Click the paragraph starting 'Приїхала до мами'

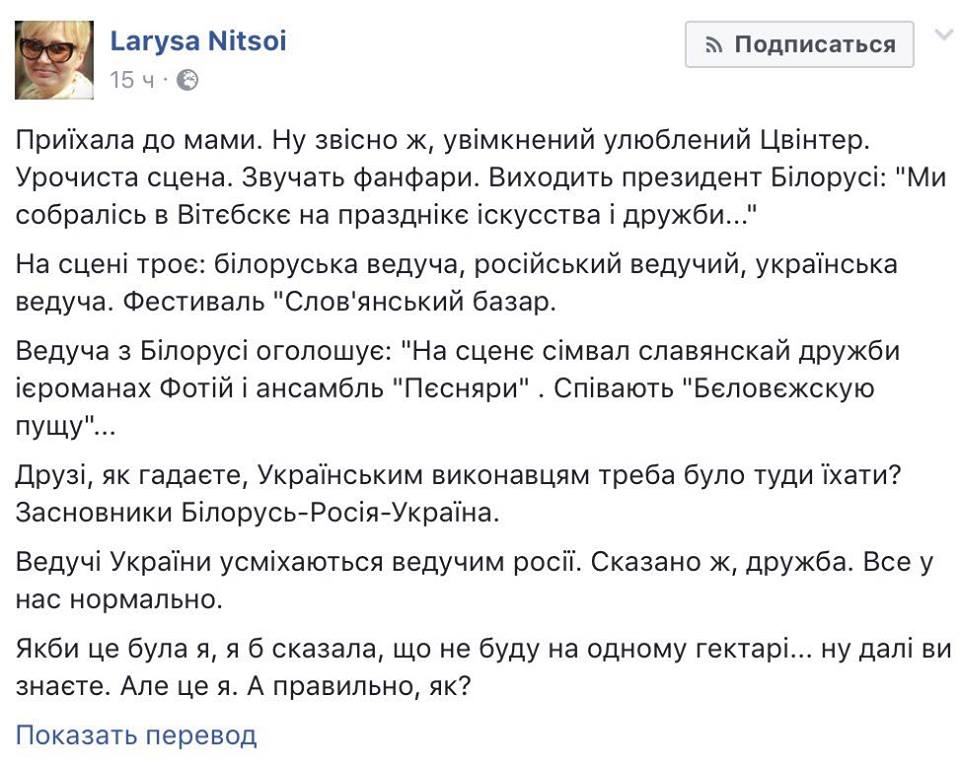(481, 178)
